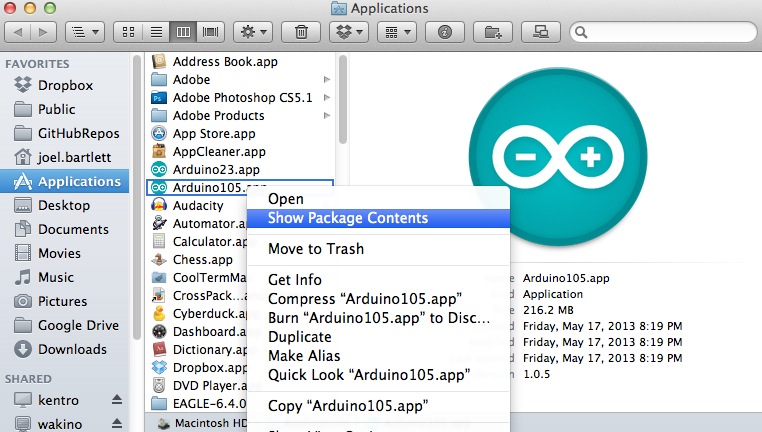Image resolution: width=762 pixels, height=432 pixels.
Task: Open Desktop in sidebar
Action: (x=64, y=205)
